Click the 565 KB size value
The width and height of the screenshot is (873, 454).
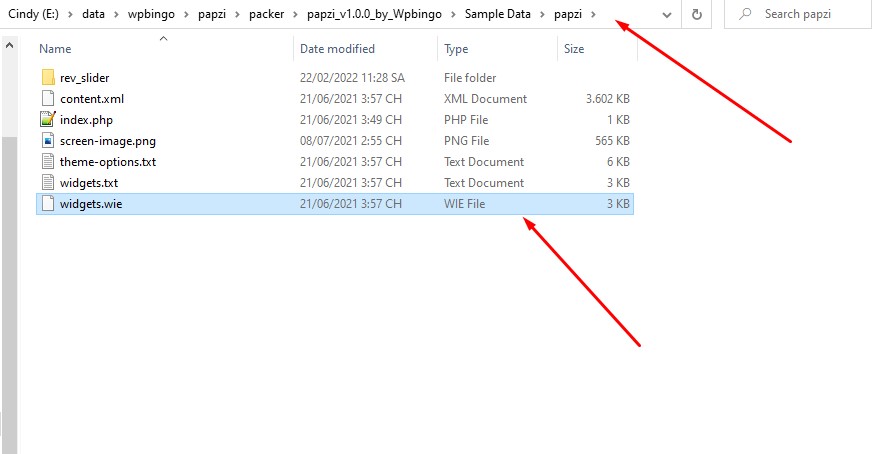click(x=612, y=141)
